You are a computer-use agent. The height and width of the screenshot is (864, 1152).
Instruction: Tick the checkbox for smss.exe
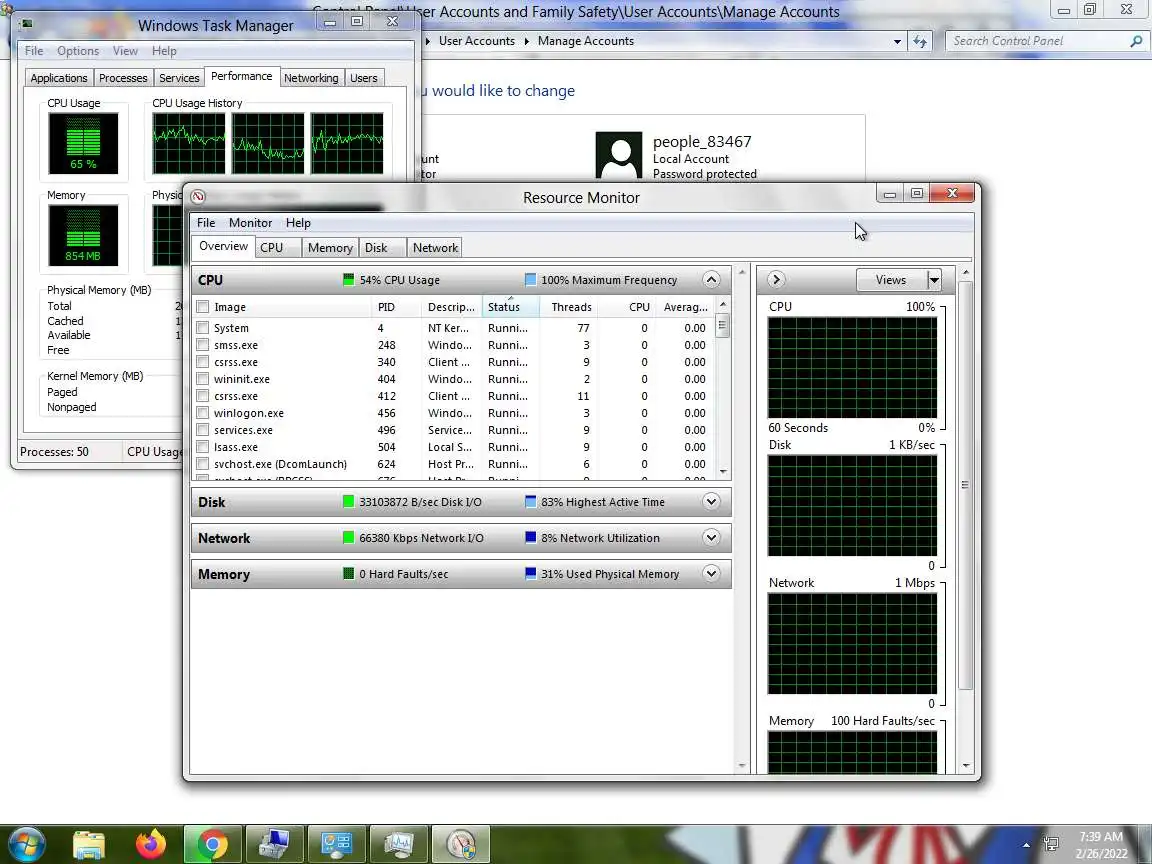click(203, 345)
